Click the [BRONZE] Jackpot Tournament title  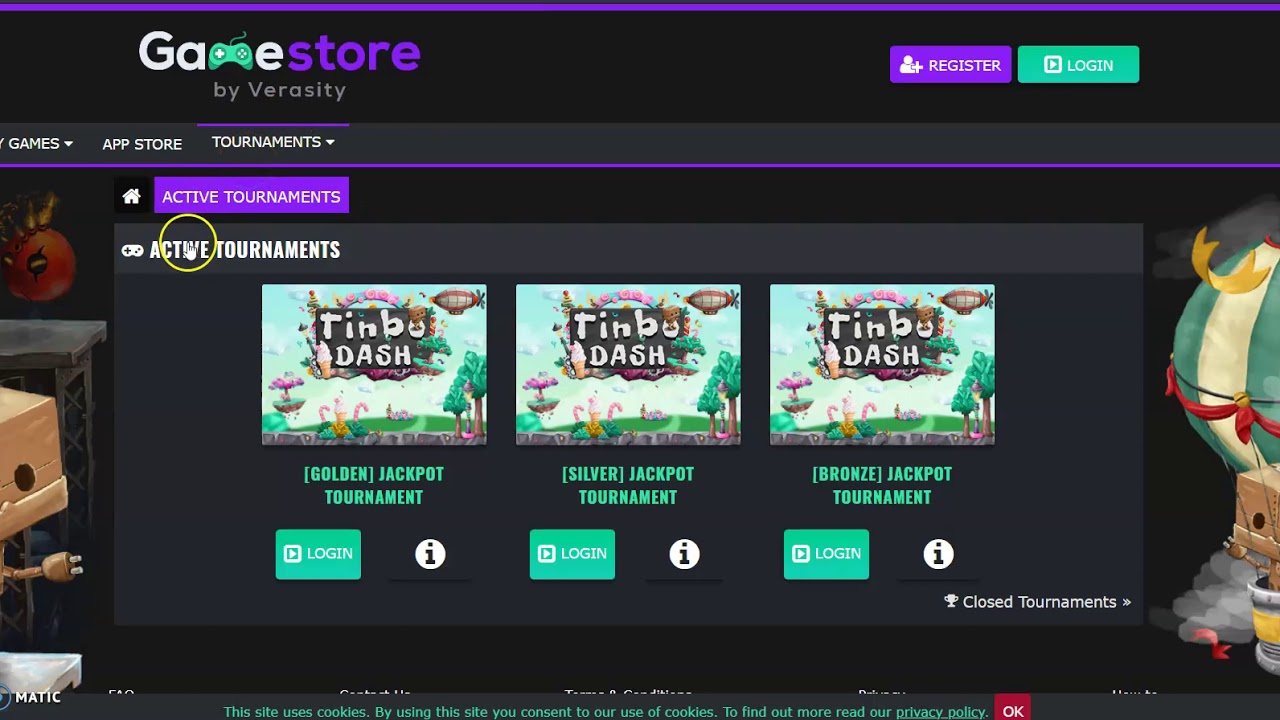click(x=882, y=485)
